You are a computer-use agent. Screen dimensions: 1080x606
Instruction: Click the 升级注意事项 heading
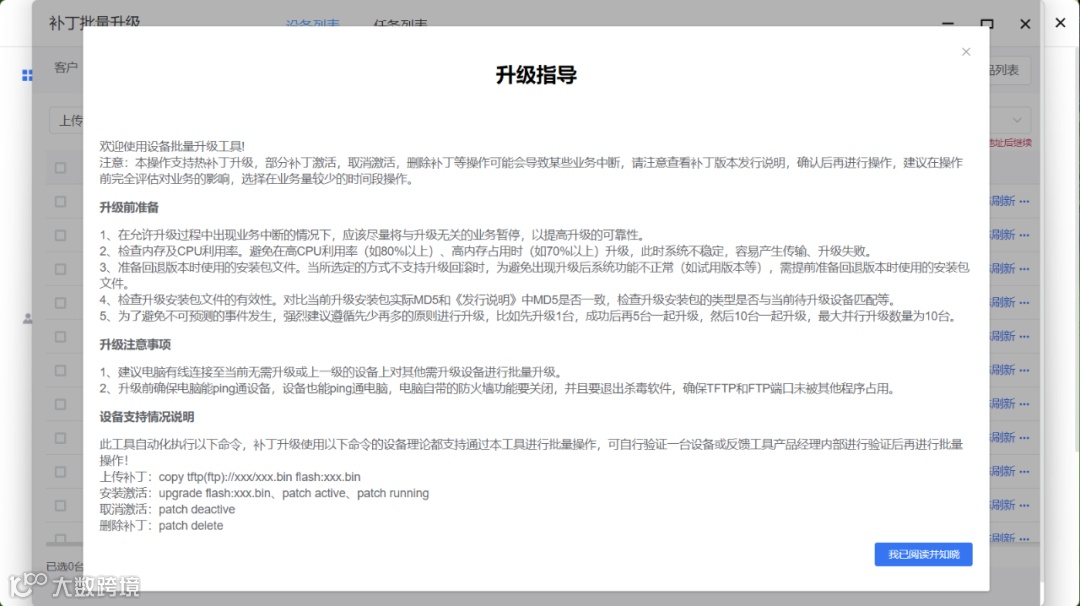pos(135,344)
